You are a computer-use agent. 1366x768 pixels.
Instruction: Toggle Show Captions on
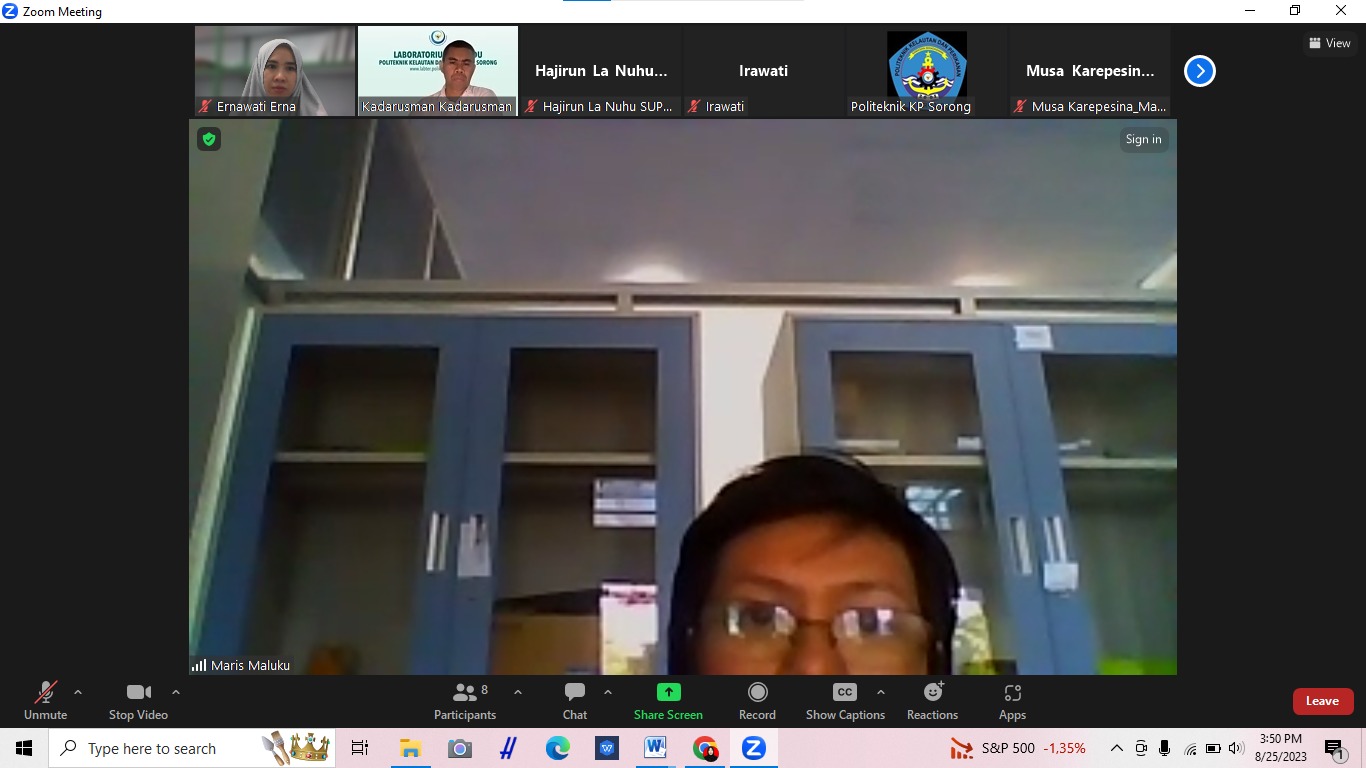[845, 701]
